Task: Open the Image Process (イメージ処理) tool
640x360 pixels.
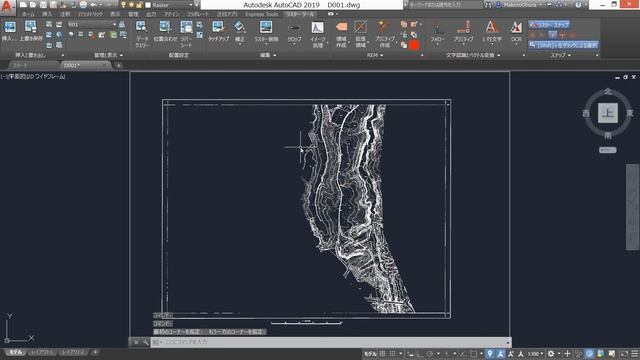Action: (x=318, y=34)
